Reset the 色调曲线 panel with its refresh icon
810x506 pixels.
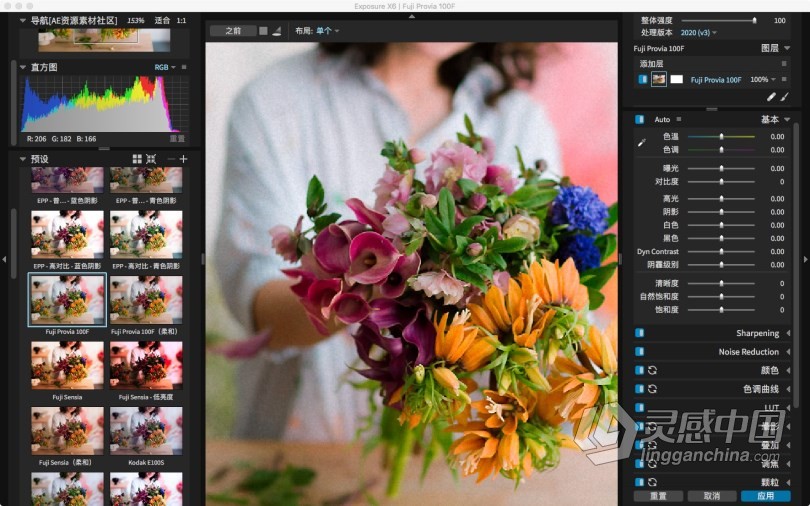pyautogui.click(x=652, y=389)
